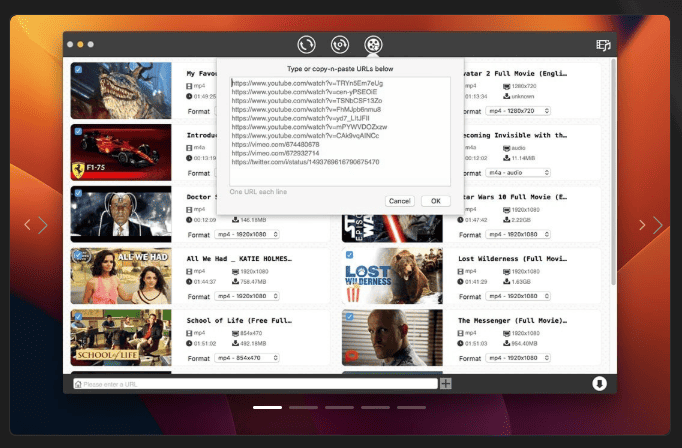Click the vimeo.com/674480678 URL line
The image size is (682, 448).
(275, 144)
